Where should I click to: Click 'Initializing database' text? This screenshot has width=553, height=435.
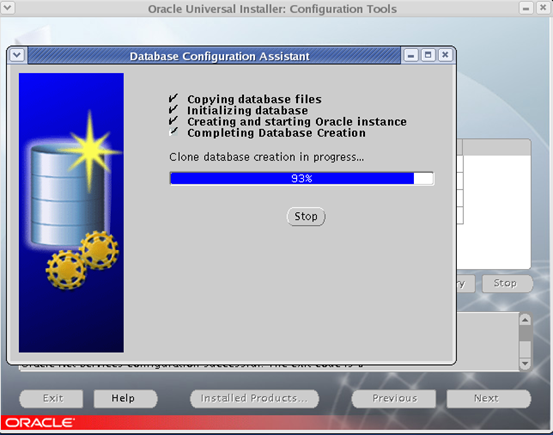coord(248,110)
